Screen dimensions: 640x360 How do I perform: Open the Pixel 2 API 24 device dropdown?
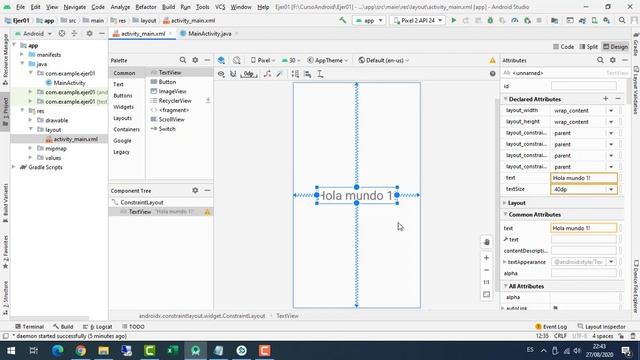point(418,20)
